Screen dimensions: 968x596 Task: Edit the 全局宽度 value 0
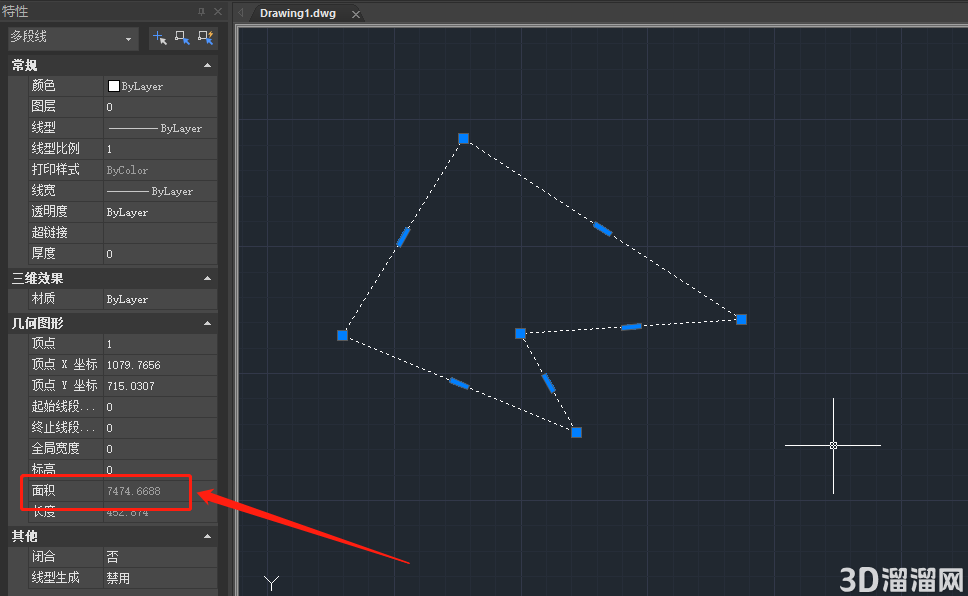pos(160,449)
